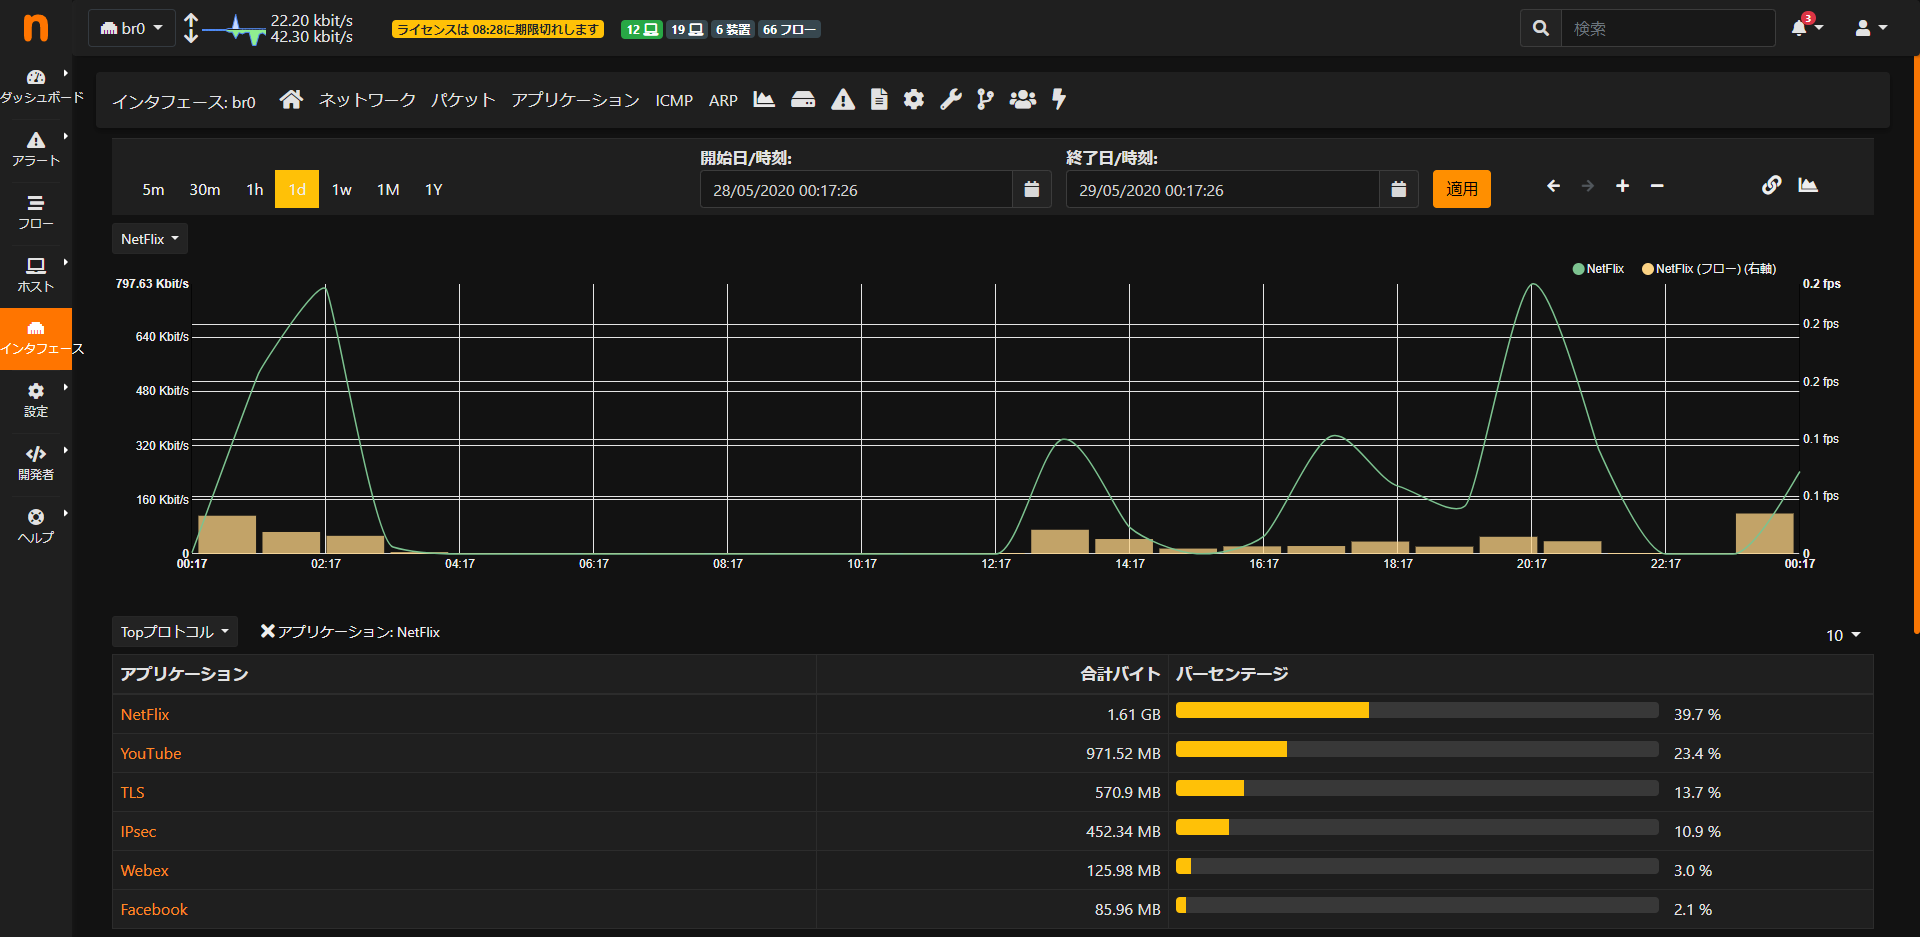Image resolution: width=1920 pixels, height=937 pixels.
Task: Open IPsec application link
Action: pos(138,831)
